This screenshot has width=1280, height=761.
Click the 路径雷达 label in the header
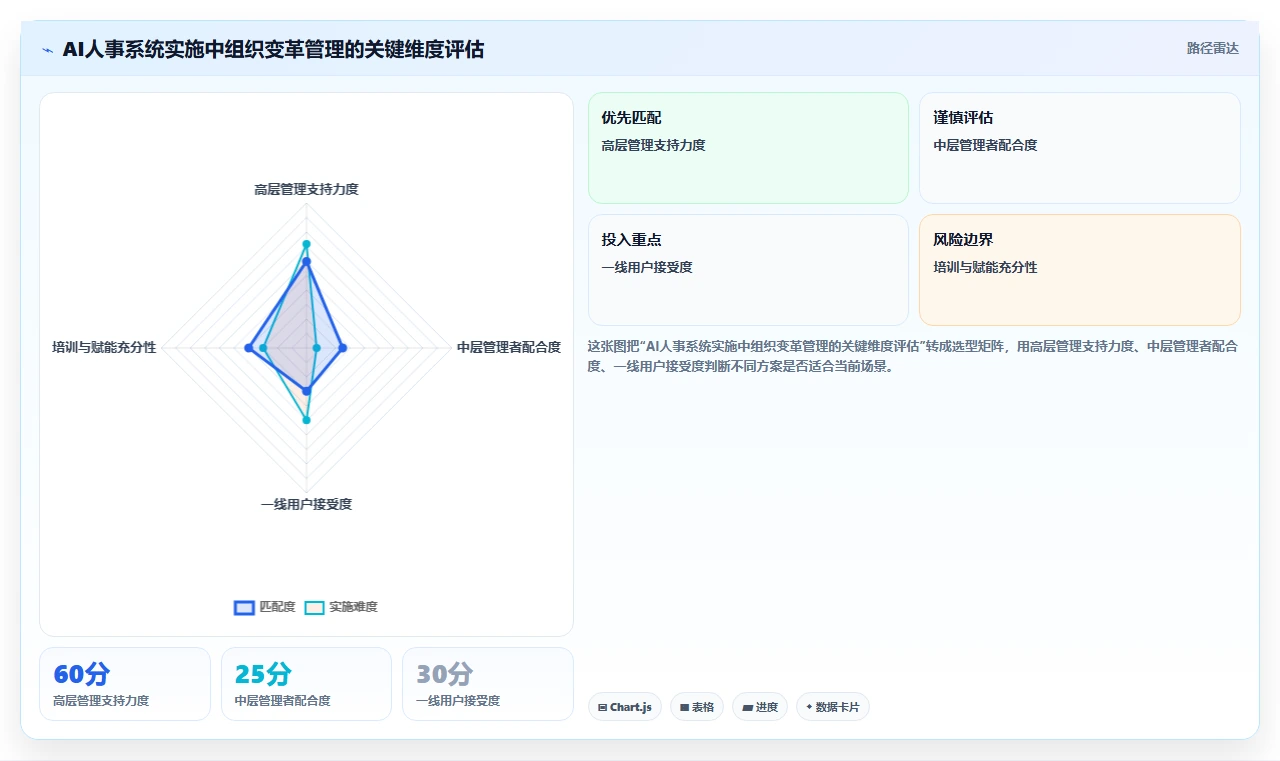(1212, 48)
